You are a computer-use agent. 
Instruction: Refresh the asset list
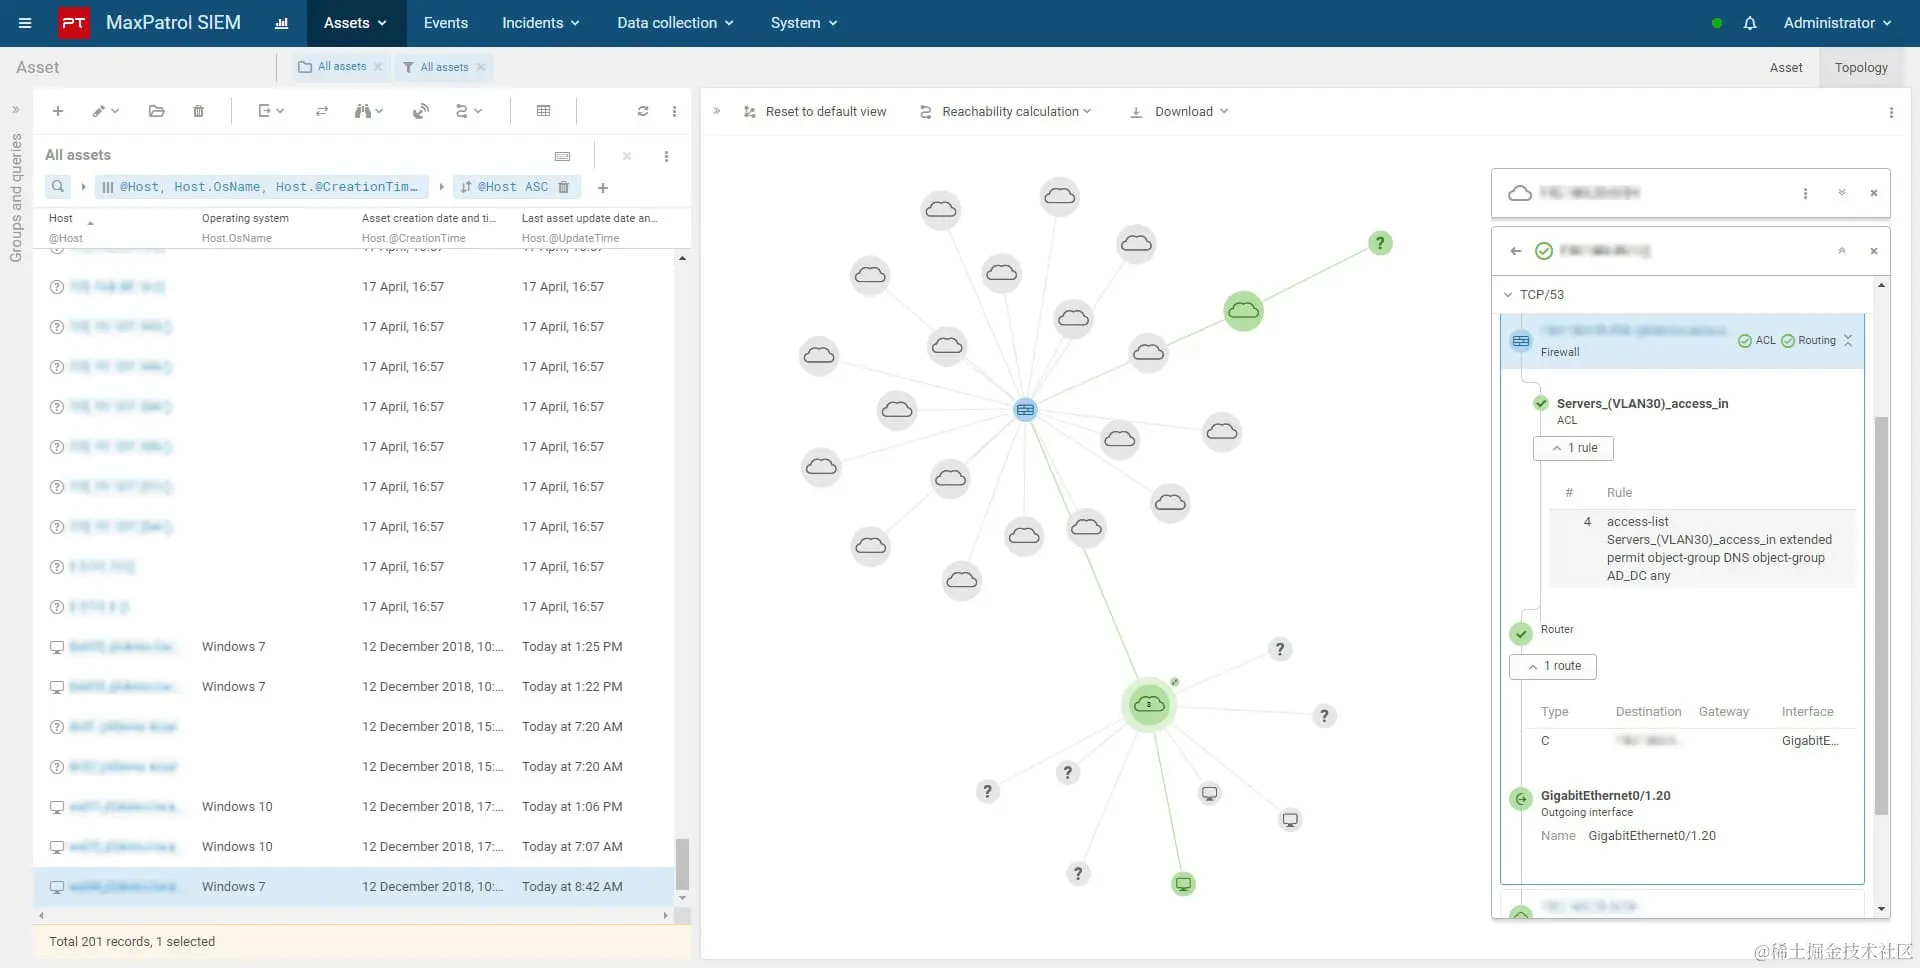point(643,111)
